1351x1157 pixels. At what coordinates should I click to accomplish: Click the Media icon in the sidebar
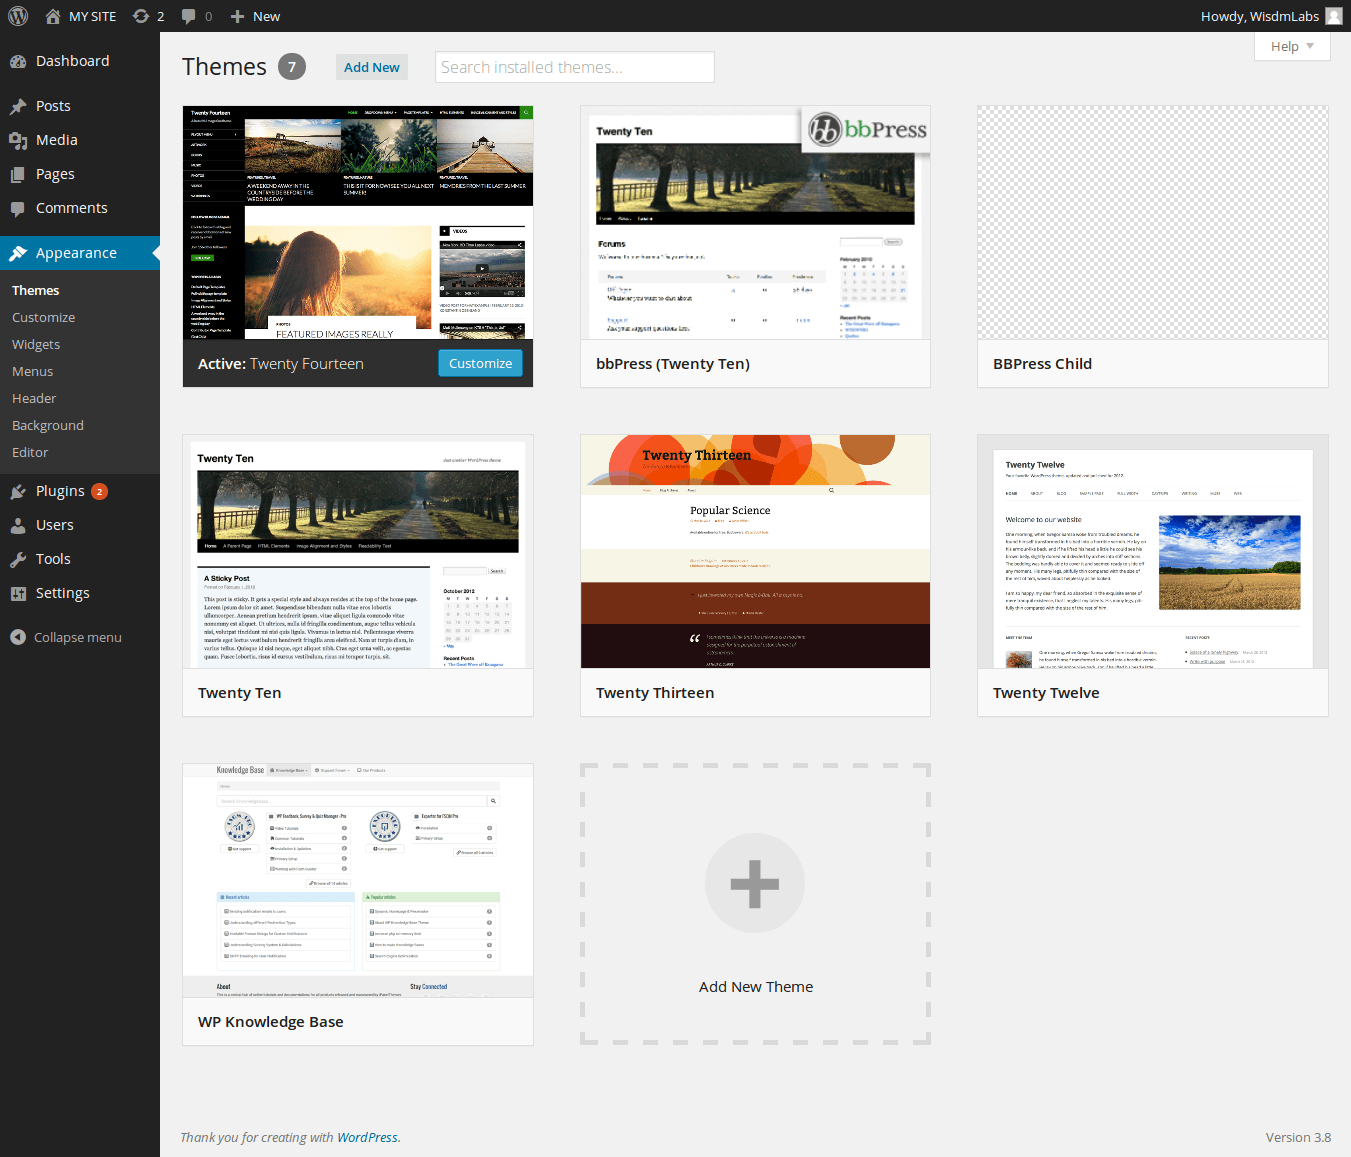coord(18,140)
